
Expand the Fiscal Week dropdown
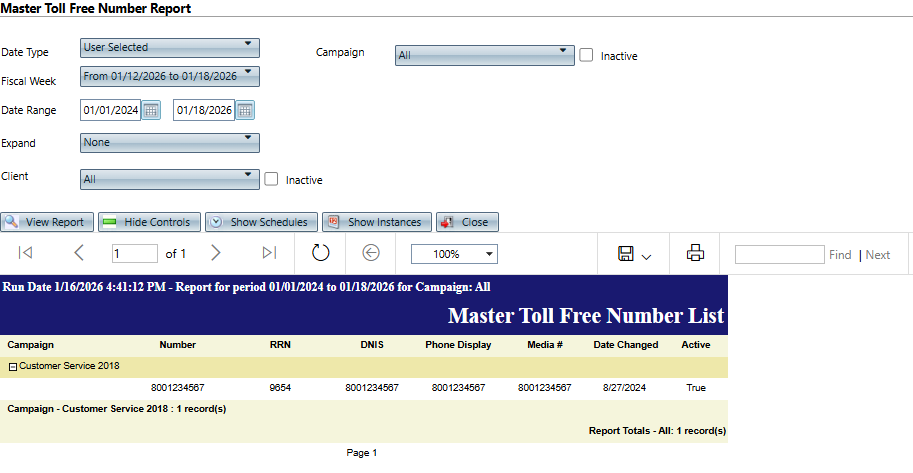[x=169, y=76]
